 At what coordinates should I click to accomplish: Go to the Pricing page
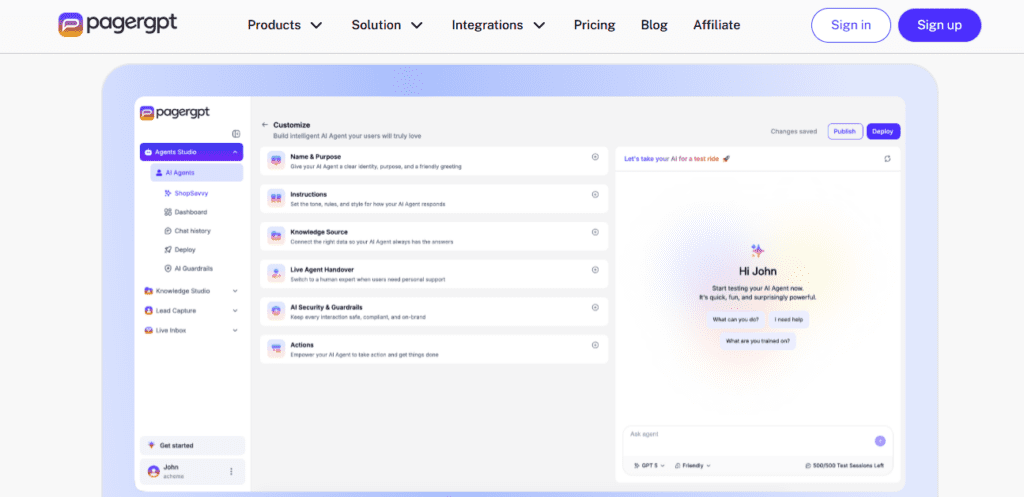[594, 25]
